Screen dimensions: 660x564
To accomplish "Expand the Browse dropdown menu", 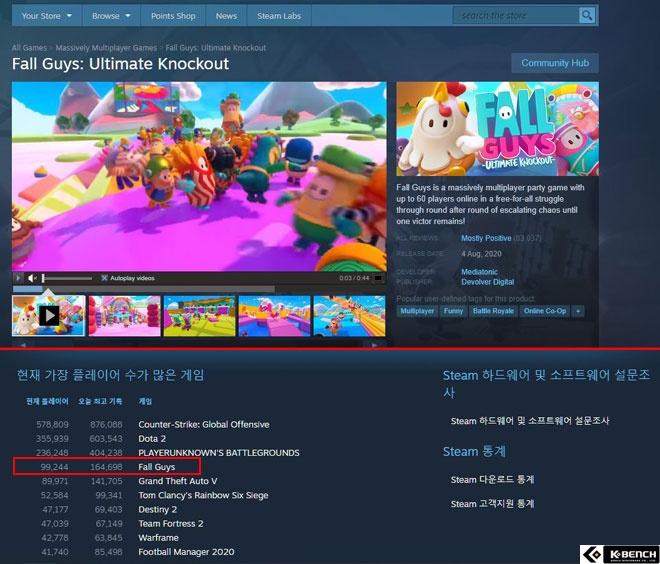I will click(x=111, y=16).
